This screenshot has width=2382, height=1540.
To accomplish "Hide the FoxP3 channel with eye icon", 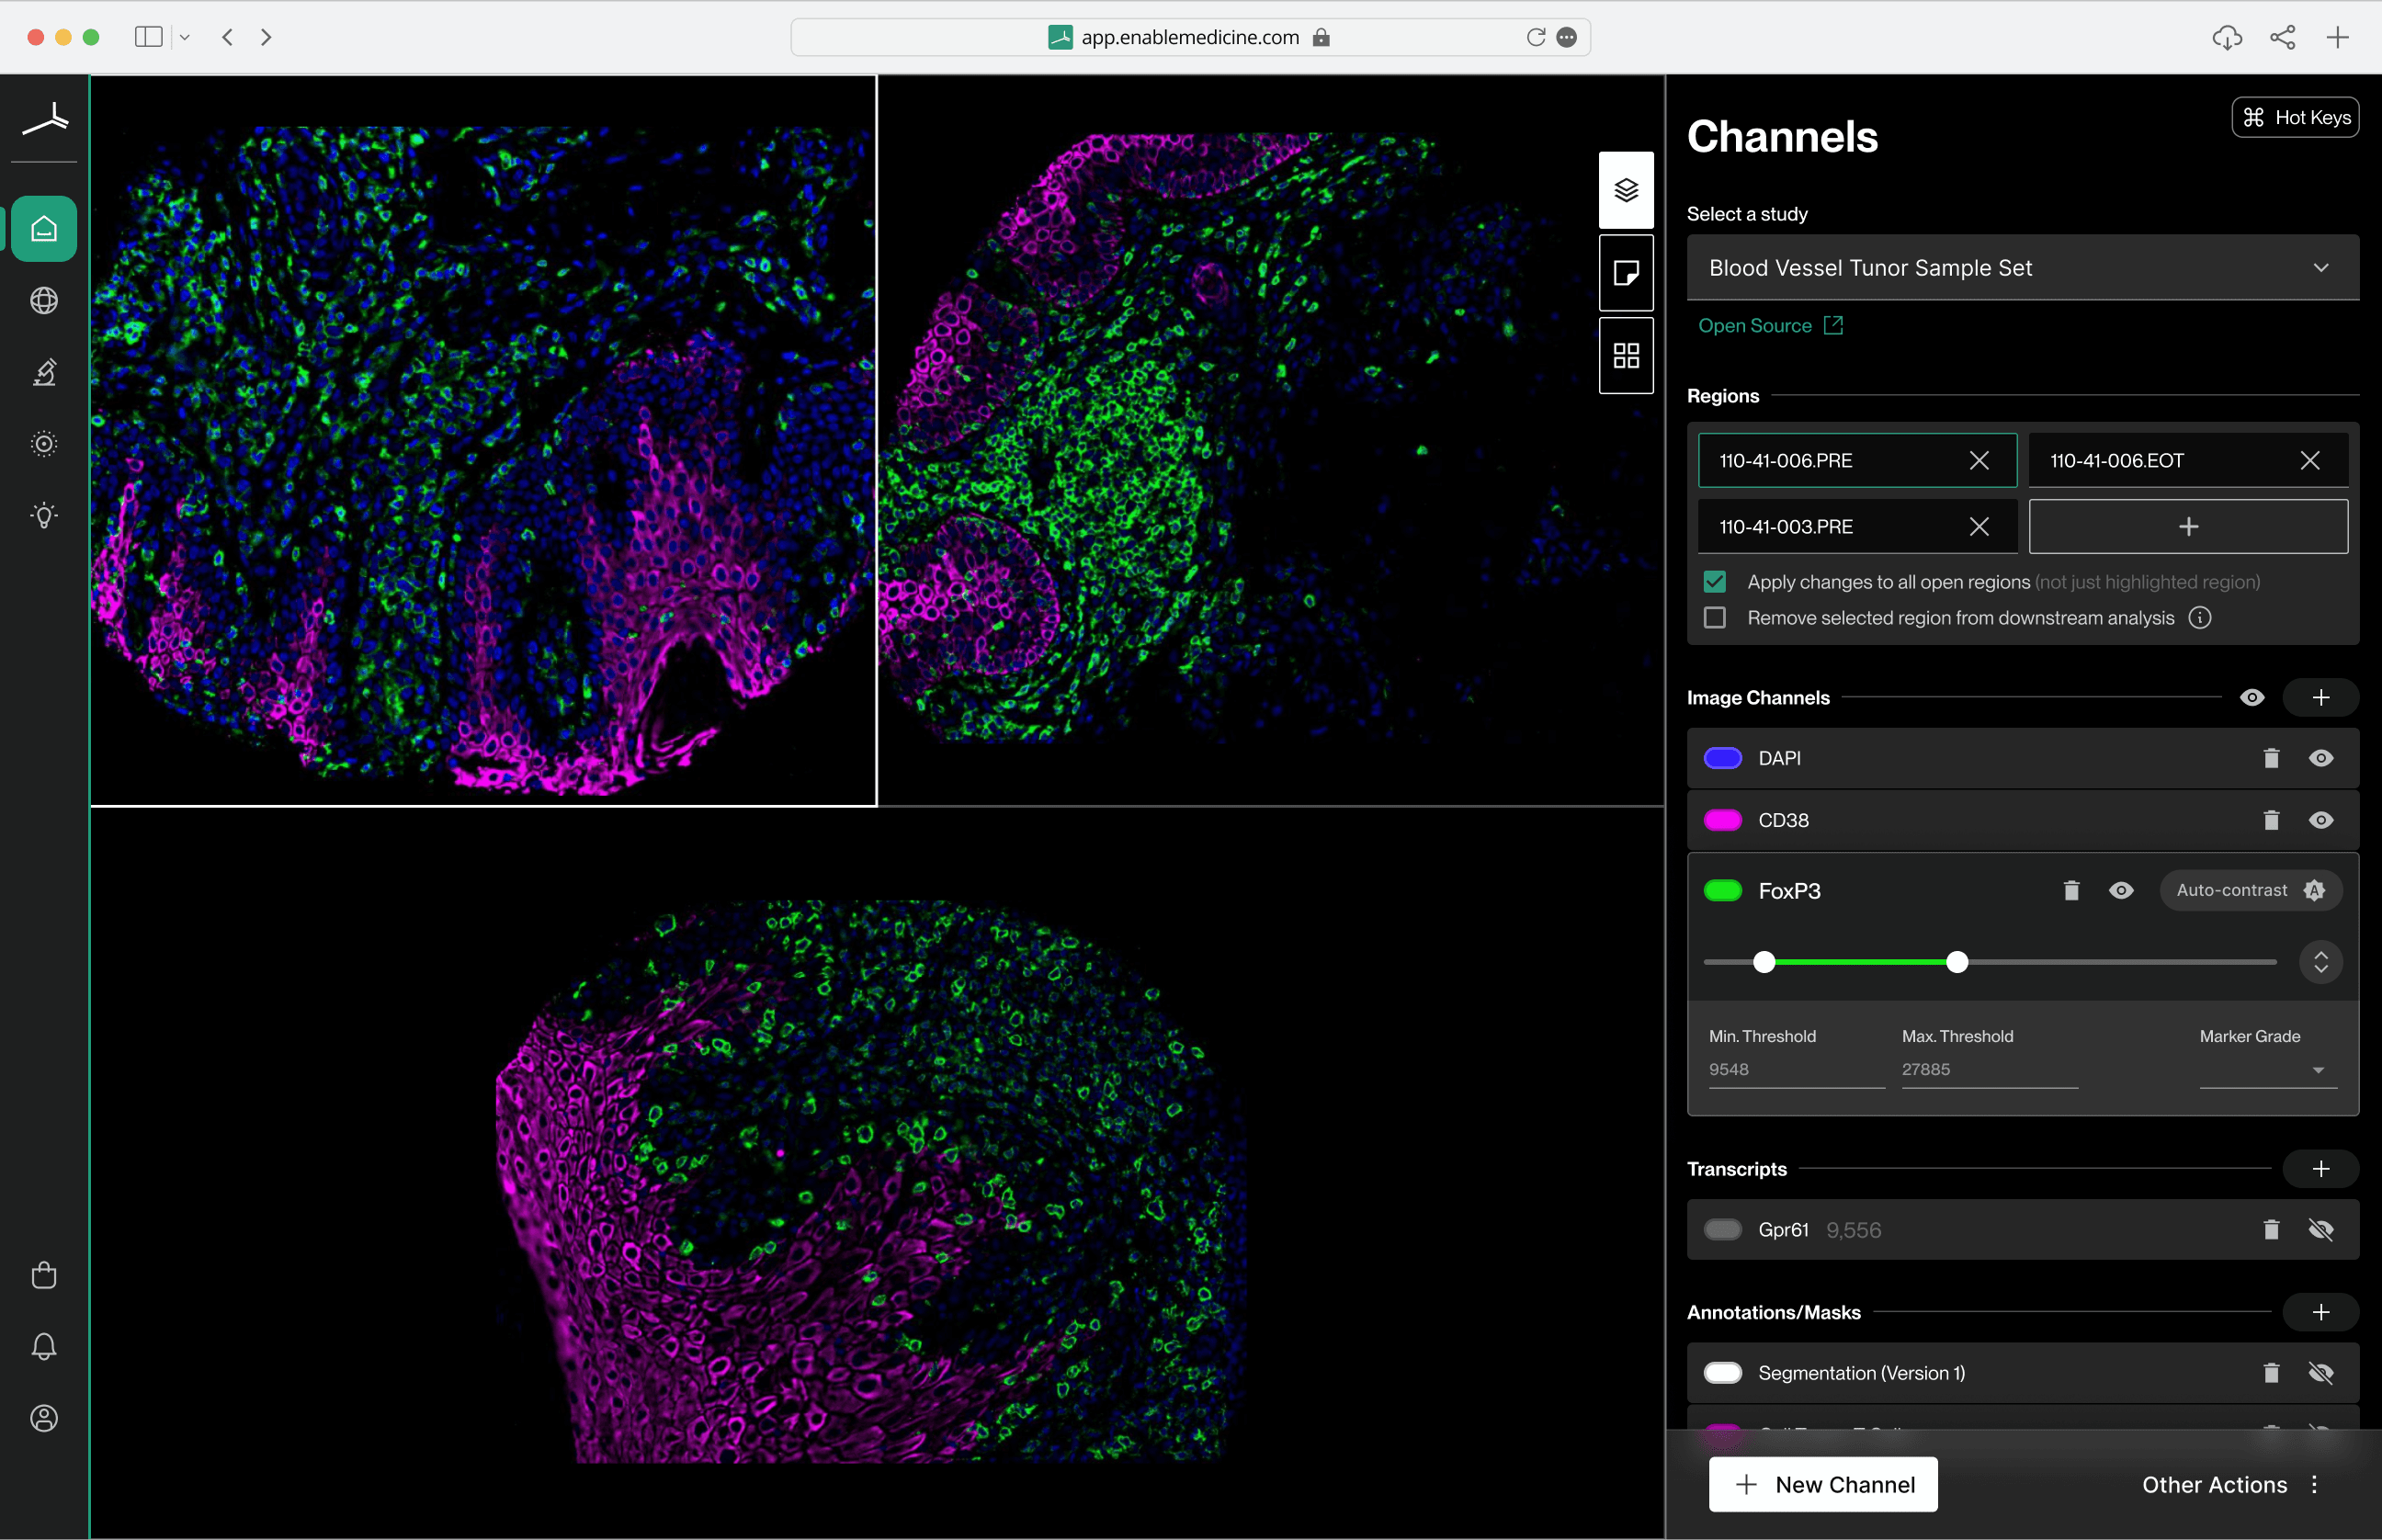I will 2121,890.
